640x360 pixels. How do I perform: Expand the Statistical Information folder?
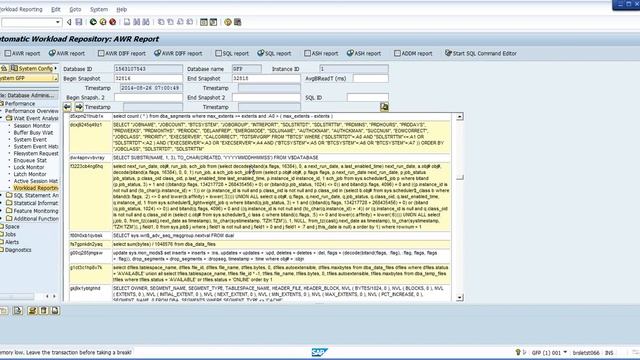pos(2,203)
